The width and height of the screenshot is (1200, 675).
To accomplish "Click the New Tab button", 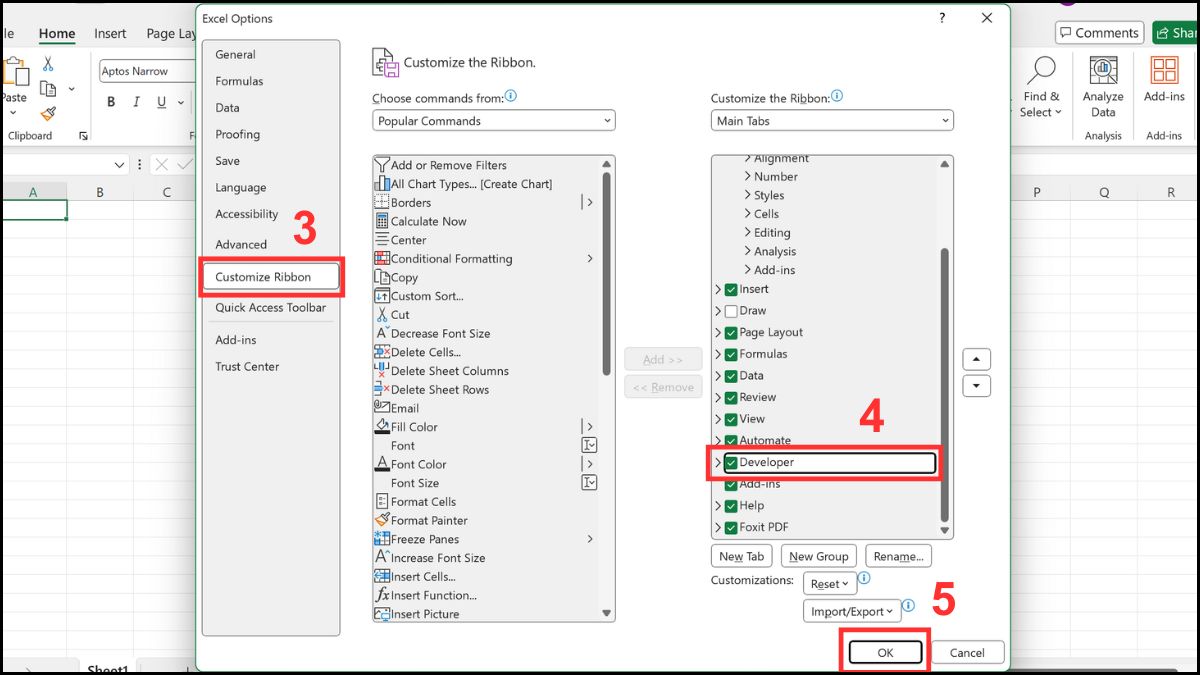I will click(x=741, y=555).
